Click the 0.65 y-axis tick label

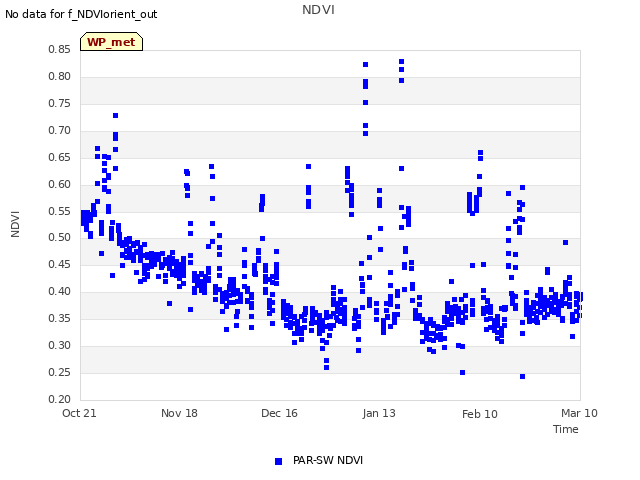(x=60, y=157)
